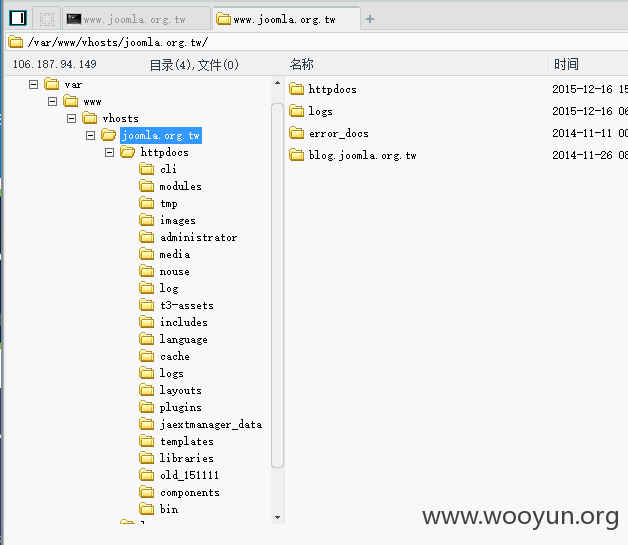Open a new tab with plus button
628x545 pixels.
tap(370, 19)
